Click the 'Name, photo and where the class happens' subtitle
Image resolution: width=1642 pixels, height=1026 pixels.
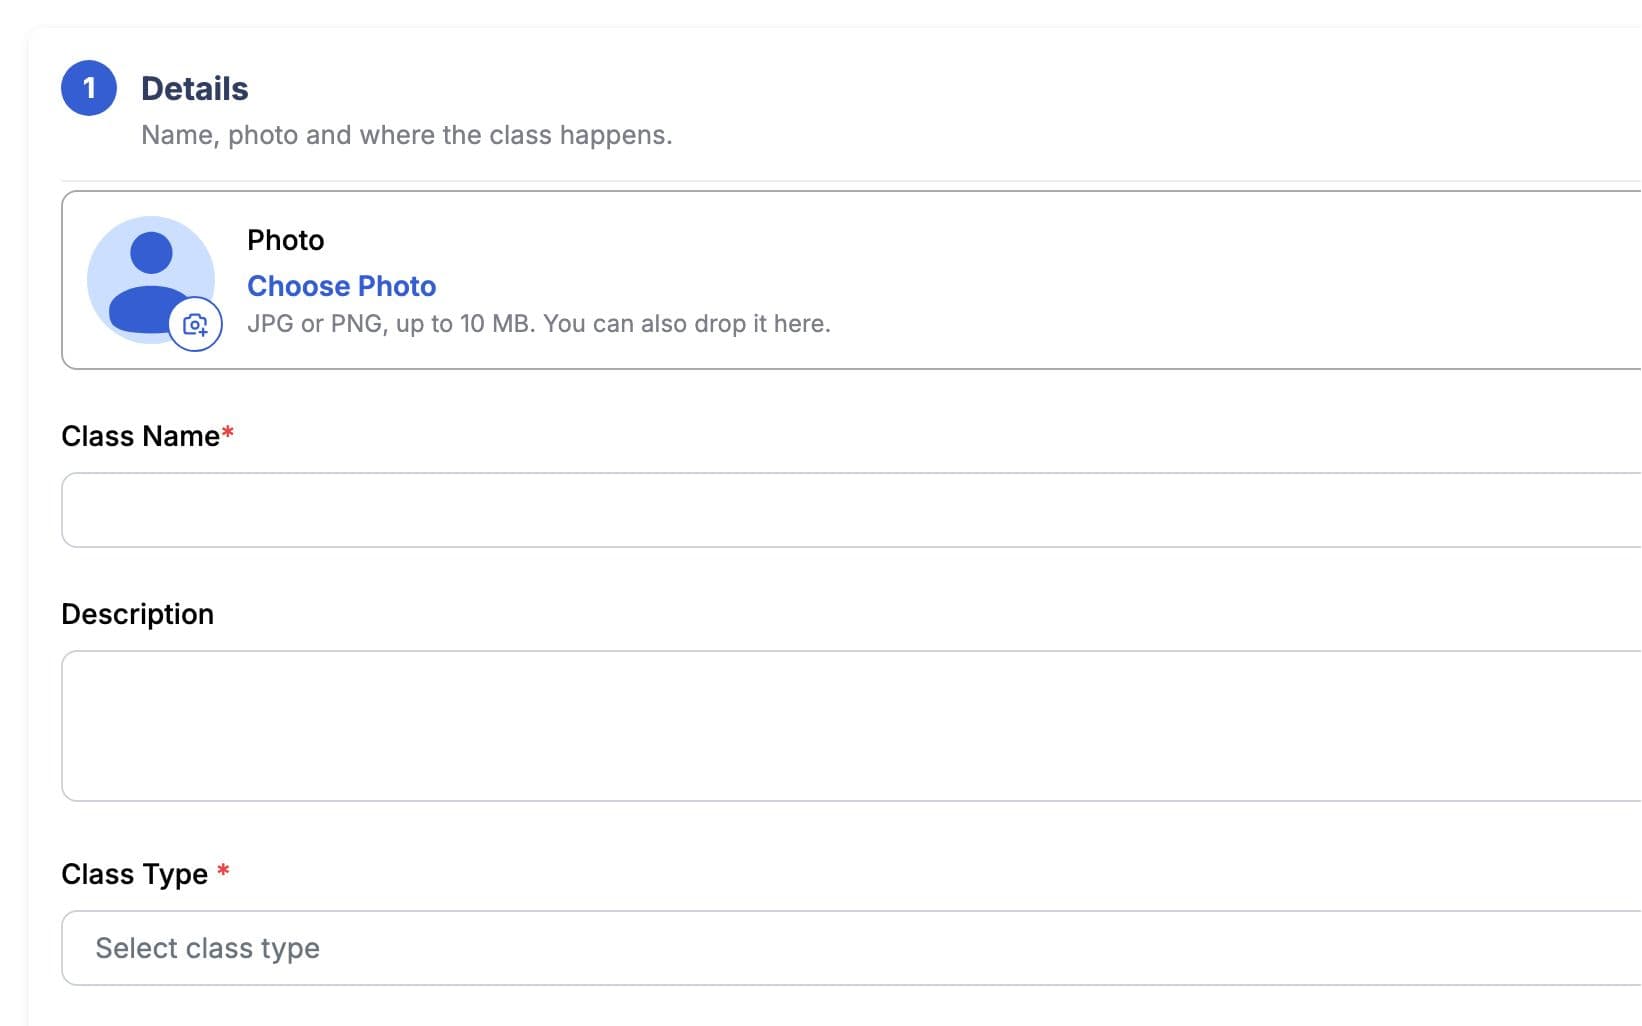(x=407, y=135)
